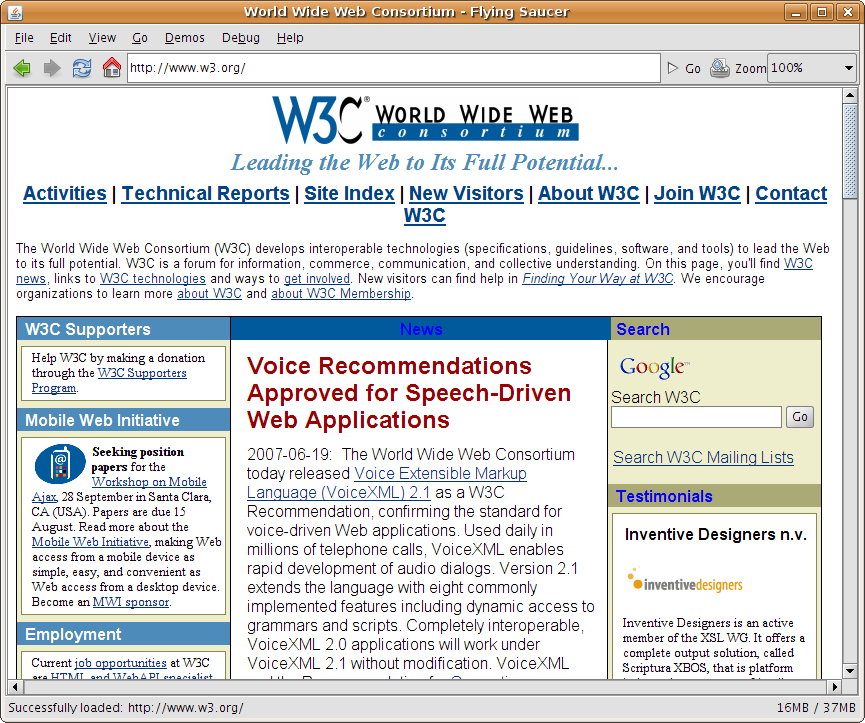Click the inventivedesigners logo
Viewport: 865px width, 723px height.
point(685,581)
